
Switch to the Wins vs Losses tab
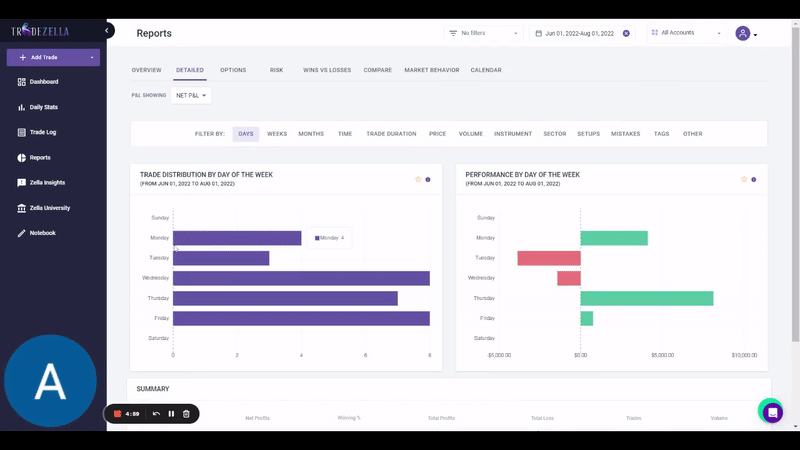point(326,70)
